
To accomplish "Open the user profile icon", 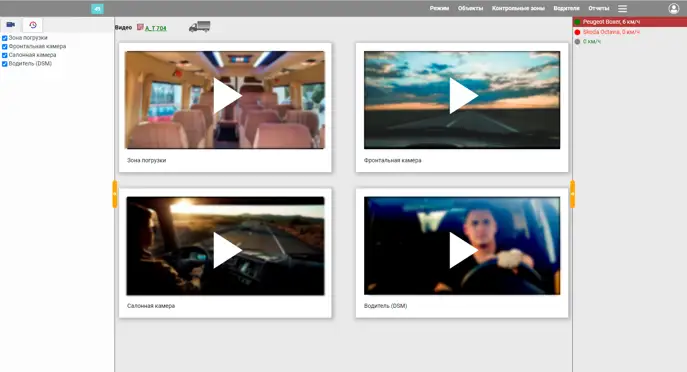I will (x=673, y=8).
